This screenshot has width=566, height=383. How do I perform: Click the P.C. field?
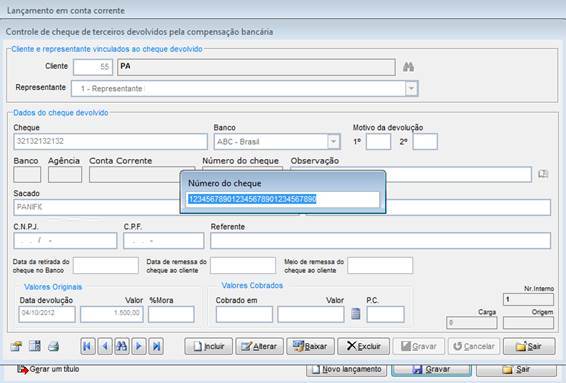pyautogui.click(x=385, y=314)
